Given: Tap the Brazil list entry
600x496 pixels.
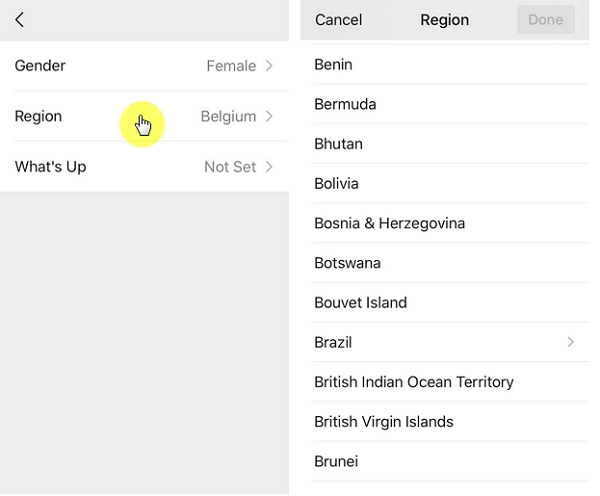Looking at the screenshot, I should coord(333,342).
